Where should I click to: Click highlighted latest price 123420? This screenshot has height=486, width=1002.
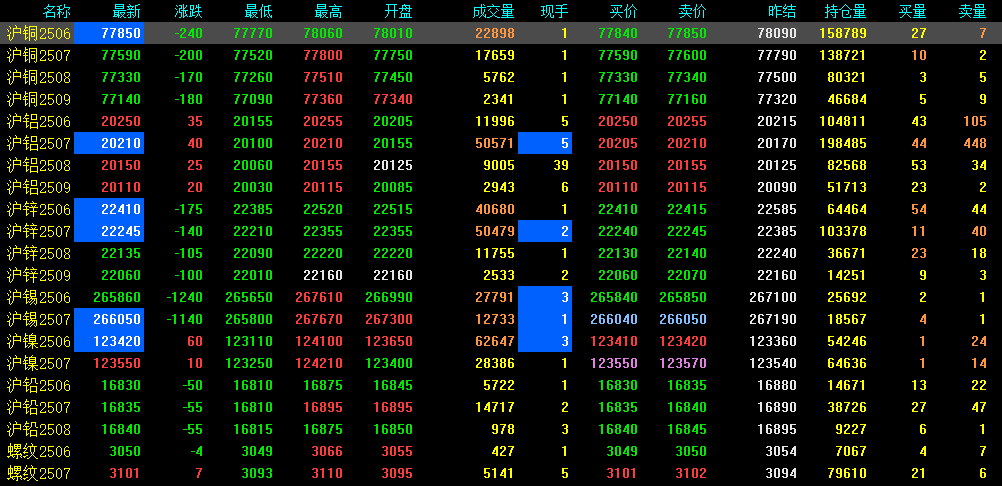pyautogui.click(x=109, y=341)
